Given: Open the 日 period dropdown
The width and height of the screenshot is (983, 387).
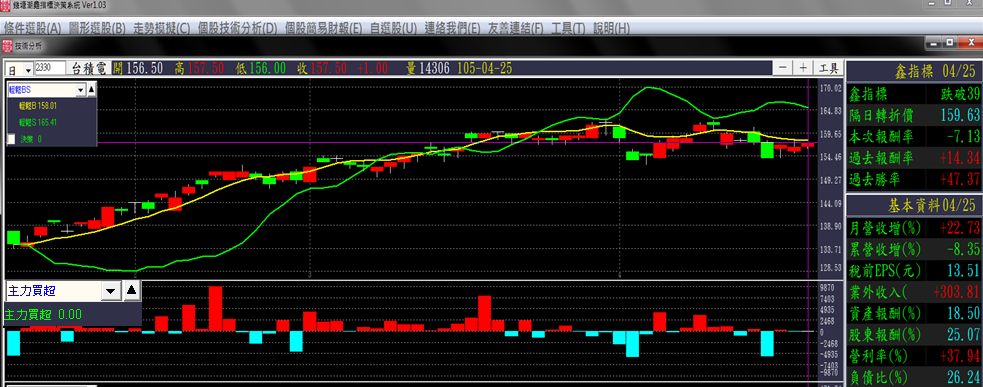Looking at the screenshot, I should 28,69.
